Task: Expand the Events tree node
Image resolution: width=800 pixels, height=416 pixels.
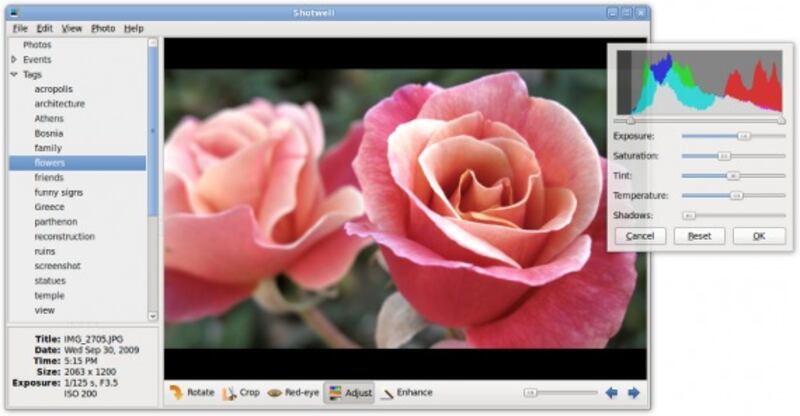Action: point(14,59)
